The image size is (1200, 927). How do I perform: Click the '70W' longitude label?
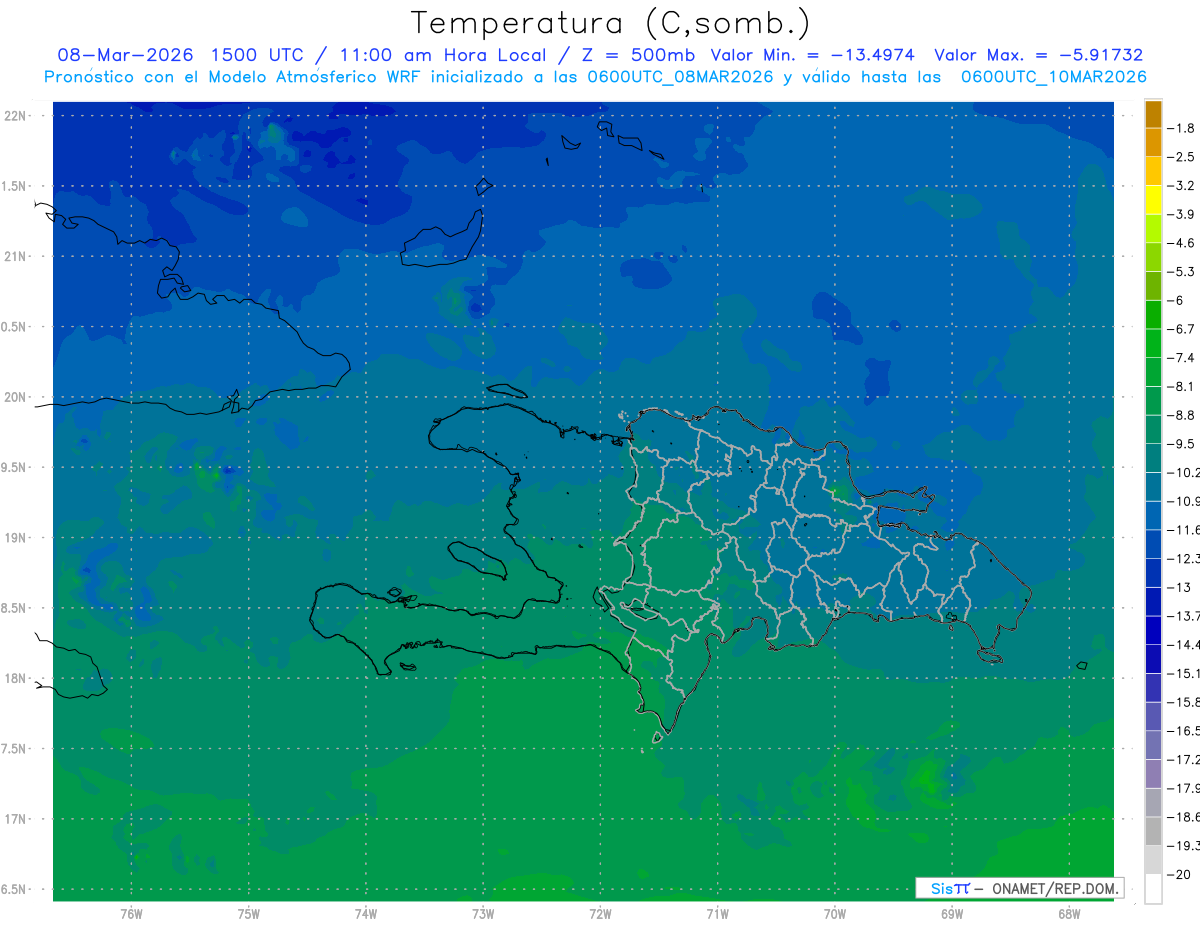835,914
